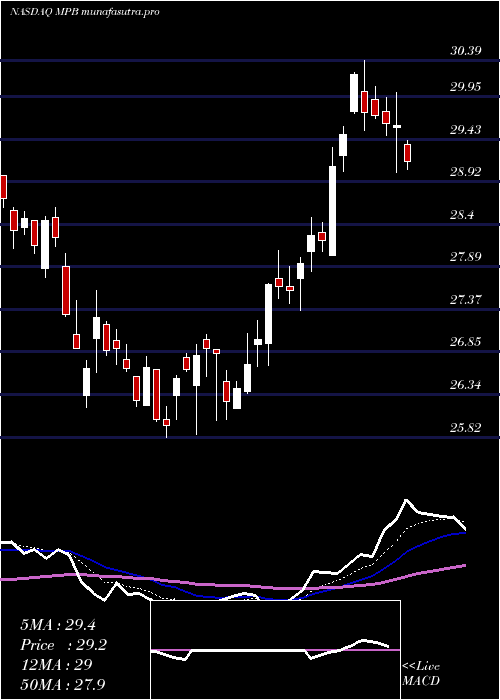
Task: Click the 27.37 price axis label
Action: 465,300
